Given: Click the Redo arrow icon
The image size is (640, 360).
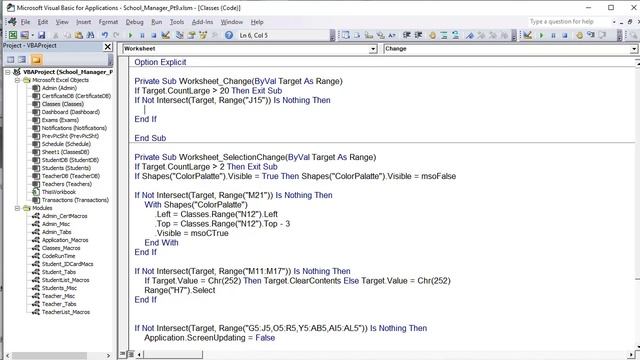Looking at the screenshot, I should click(x=116, y=36).
